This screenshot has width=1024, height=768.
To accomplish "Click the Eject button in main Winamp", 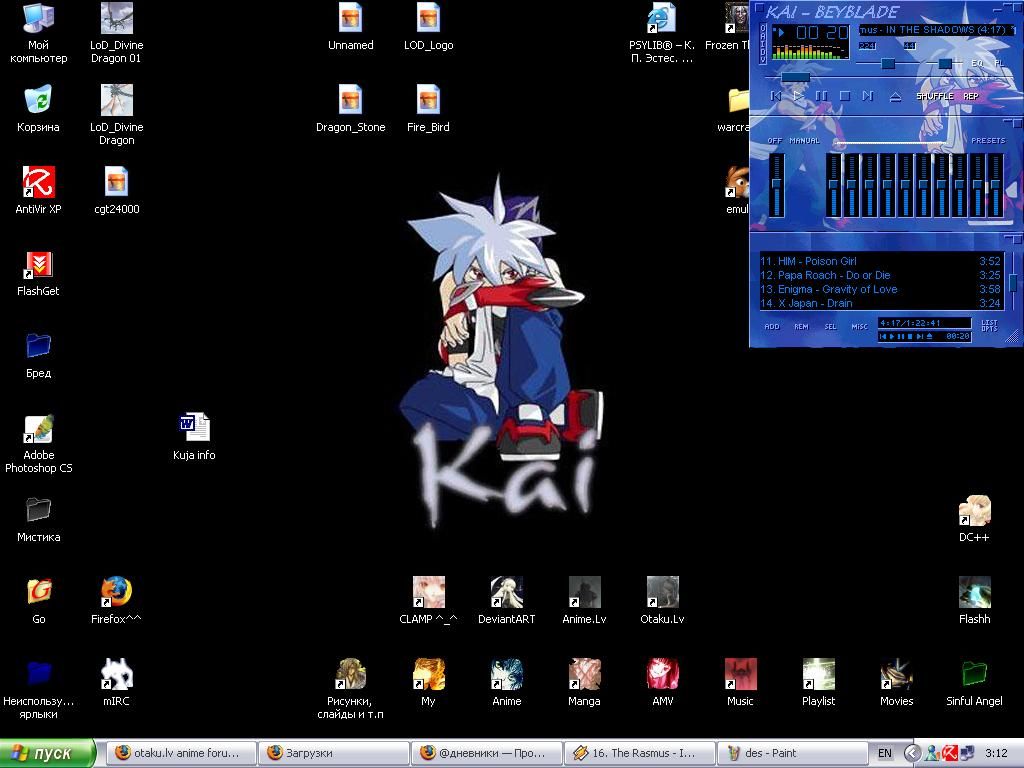I will pyautogui.click(x=895, y=97).
